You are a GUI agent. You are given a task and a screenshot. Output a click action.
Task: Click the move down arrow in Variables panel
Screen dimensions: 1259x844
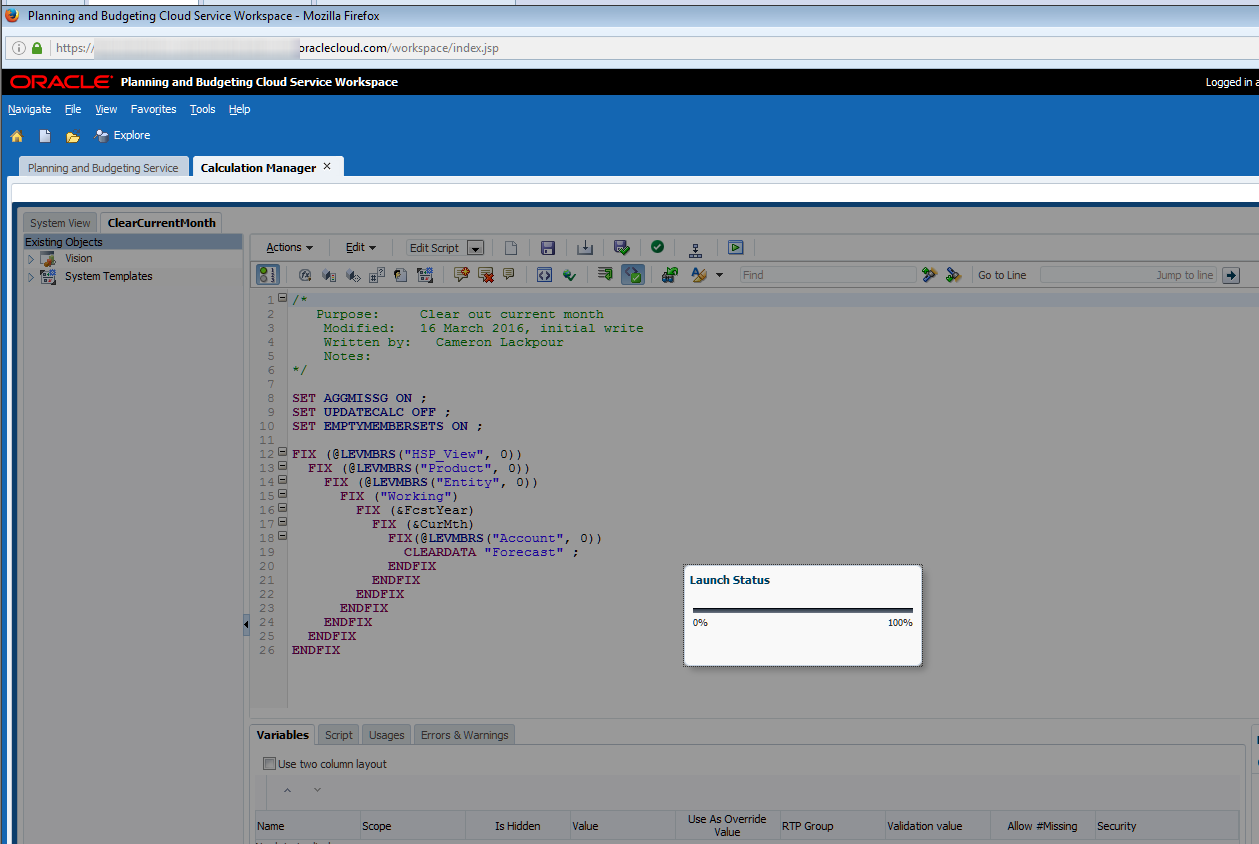pyautogui.click(x=318, y=790)
